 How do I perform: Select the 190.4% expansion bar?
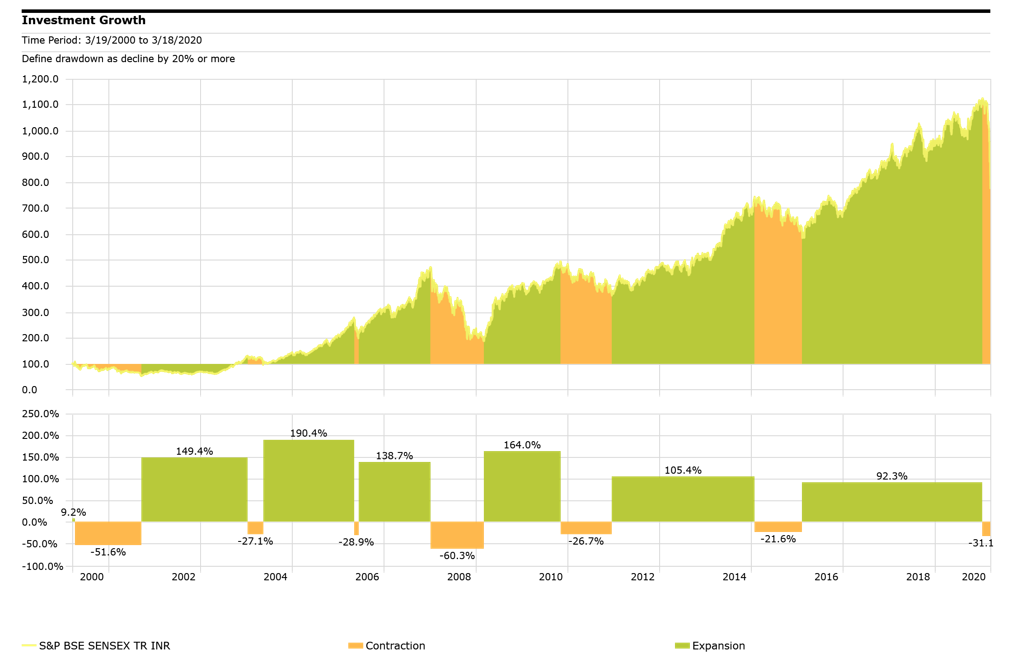308,481
